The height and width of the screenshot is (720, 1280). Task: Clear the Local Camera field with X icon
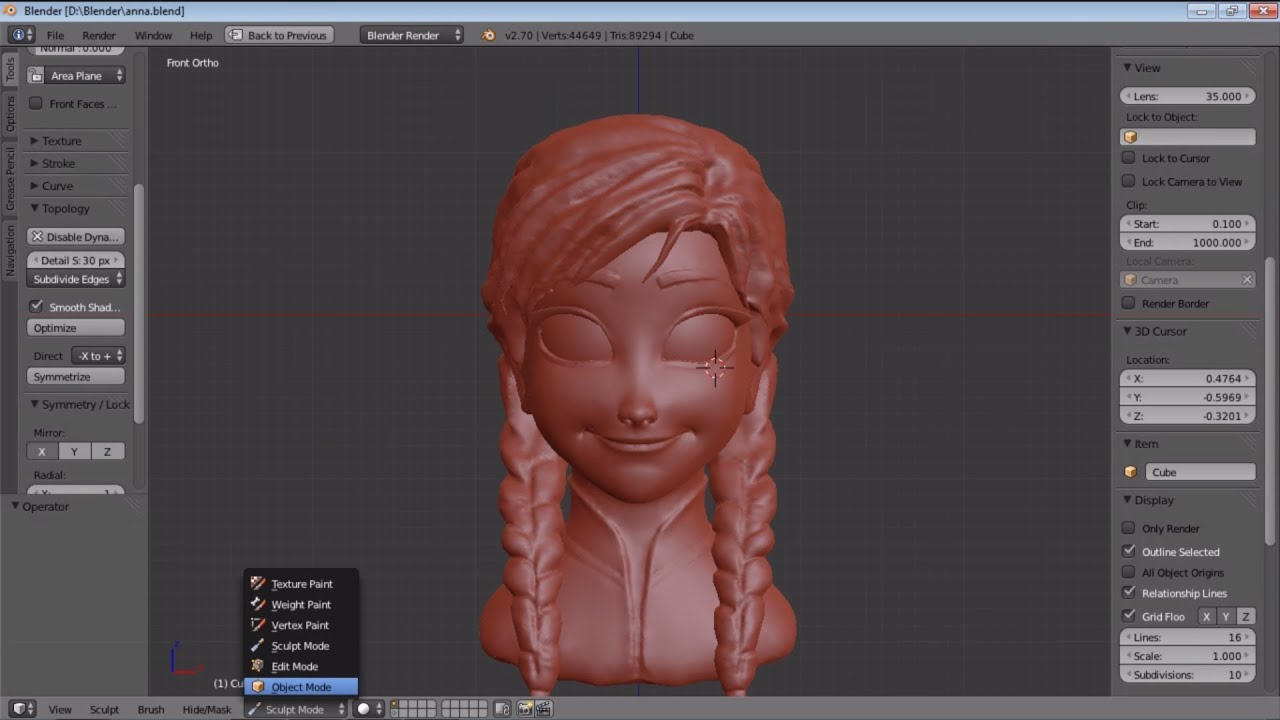coord(1247,280)
